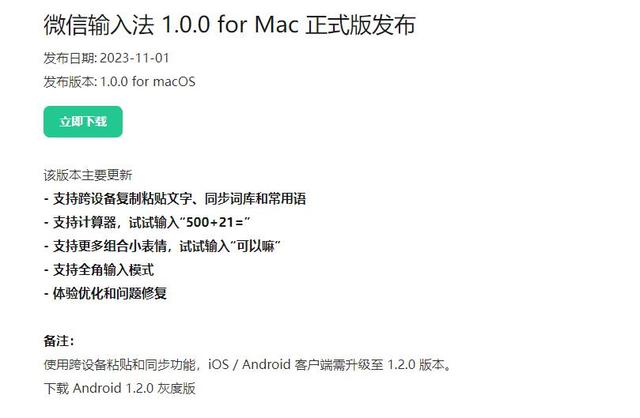Select the 2023-11-01 release date text
The height and width of the screenshot is (418, 640).
134,58
